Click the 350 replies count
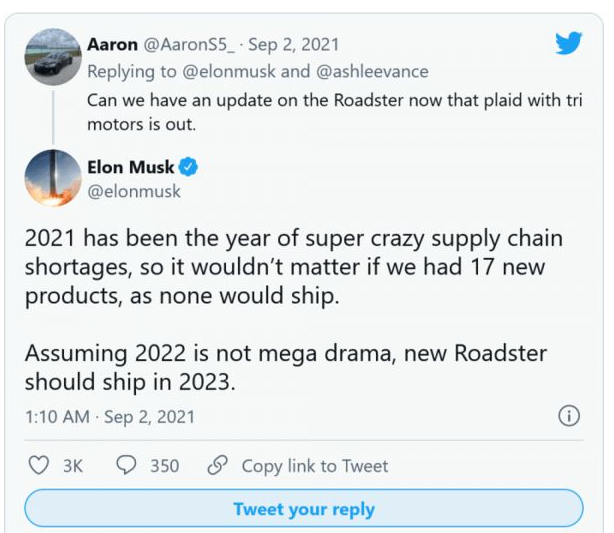Screen dimensions: 614x533 click(x=164, y=466)
